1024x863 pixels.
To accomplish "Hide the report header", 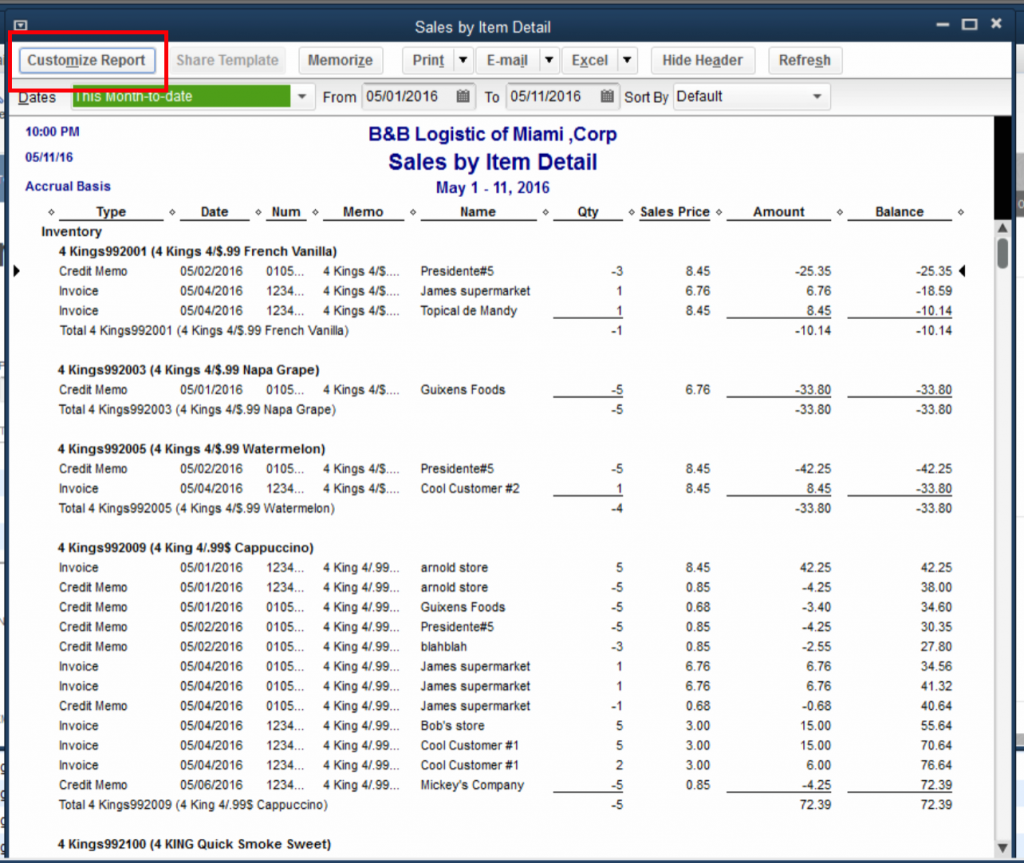I will (702, 60).
